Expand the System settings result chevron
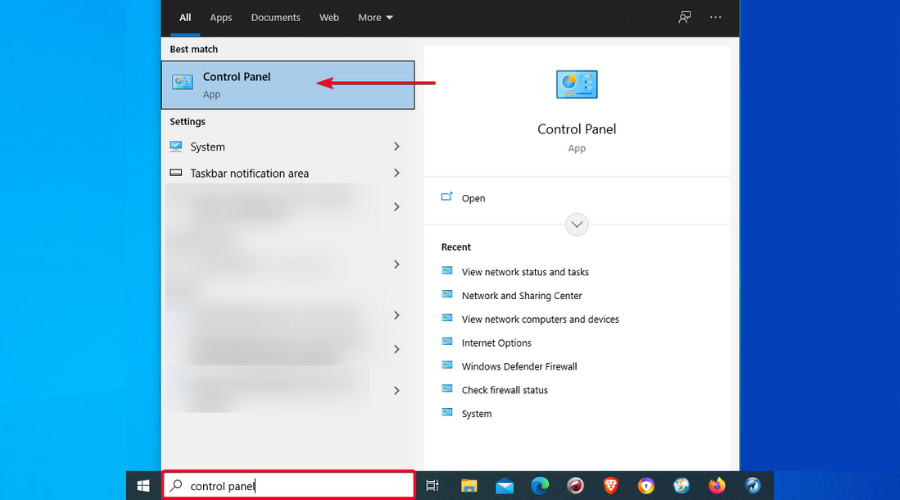Screen dimensions: 900x500 click(x=397, y=146)
